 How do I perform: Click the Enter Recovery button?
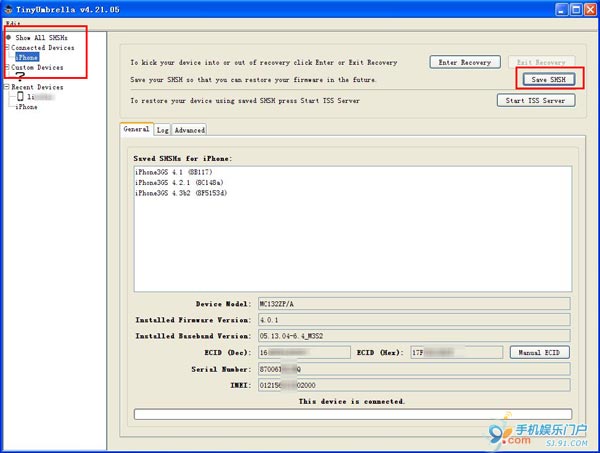tap(465, 62)
